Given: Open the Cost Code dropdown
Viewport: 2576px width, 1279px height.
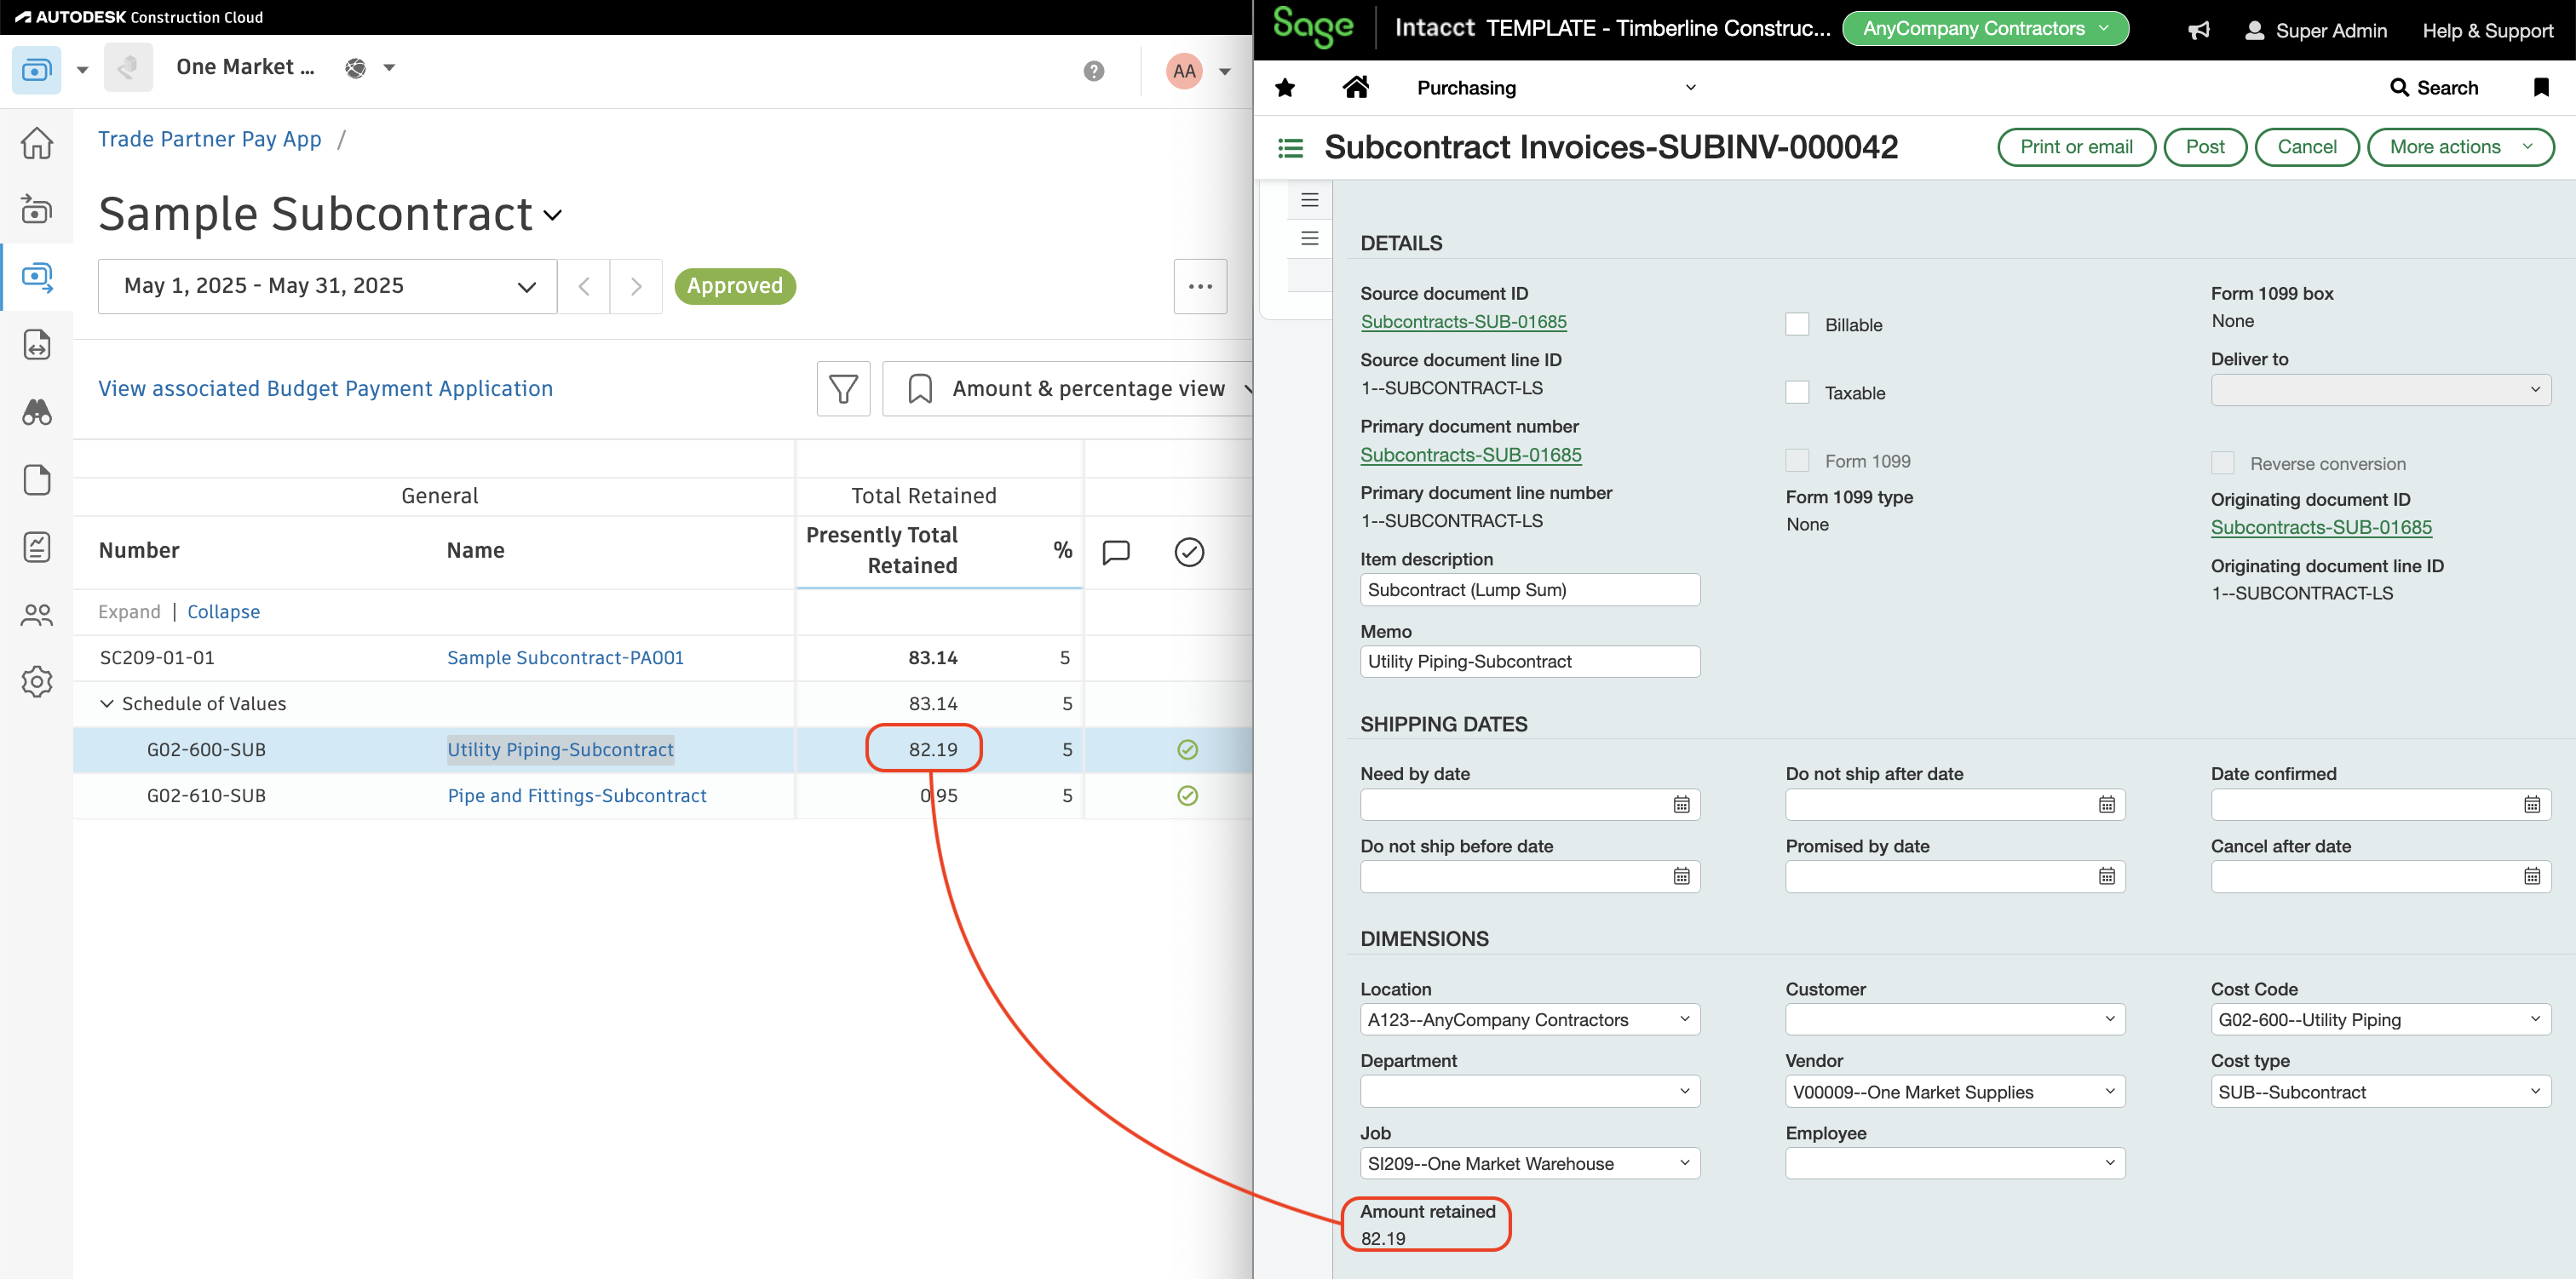Looking at the screenshot, I should coord(2380,1019).
